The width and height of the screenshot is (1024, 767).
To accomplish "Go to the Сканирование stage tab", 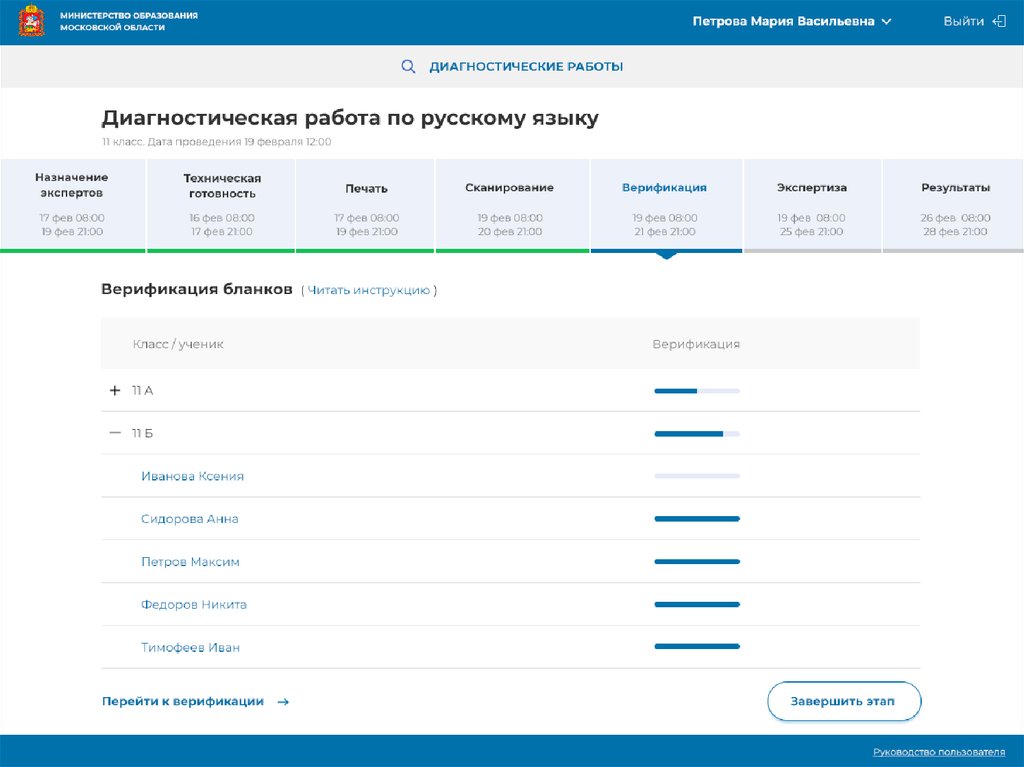I will coord(509,204).
